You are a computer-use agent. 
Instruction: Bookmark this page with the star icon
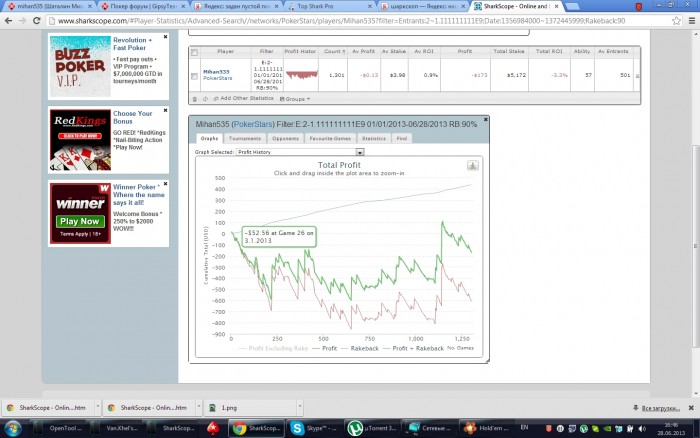click(x=676, y=21)
